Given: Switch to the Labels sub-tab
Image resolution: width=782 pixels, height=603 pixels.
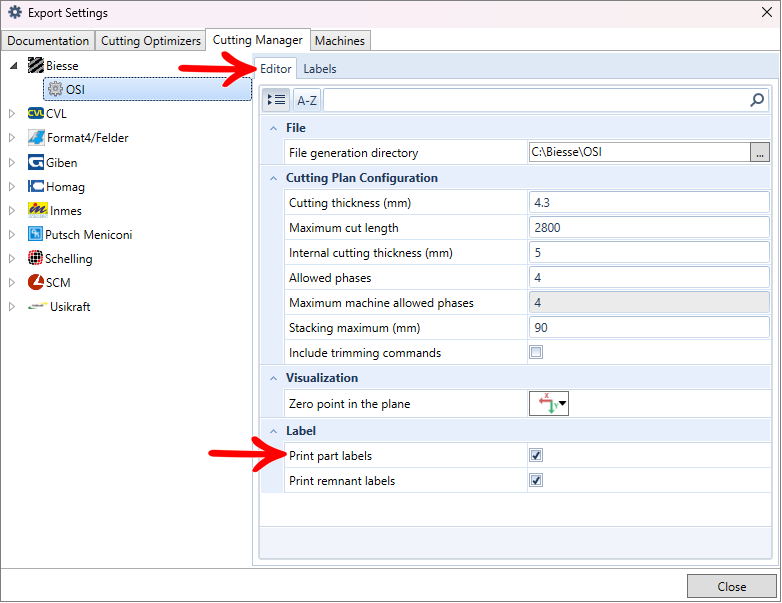Looking at the screenshot, I should click(x=320, y=69).
